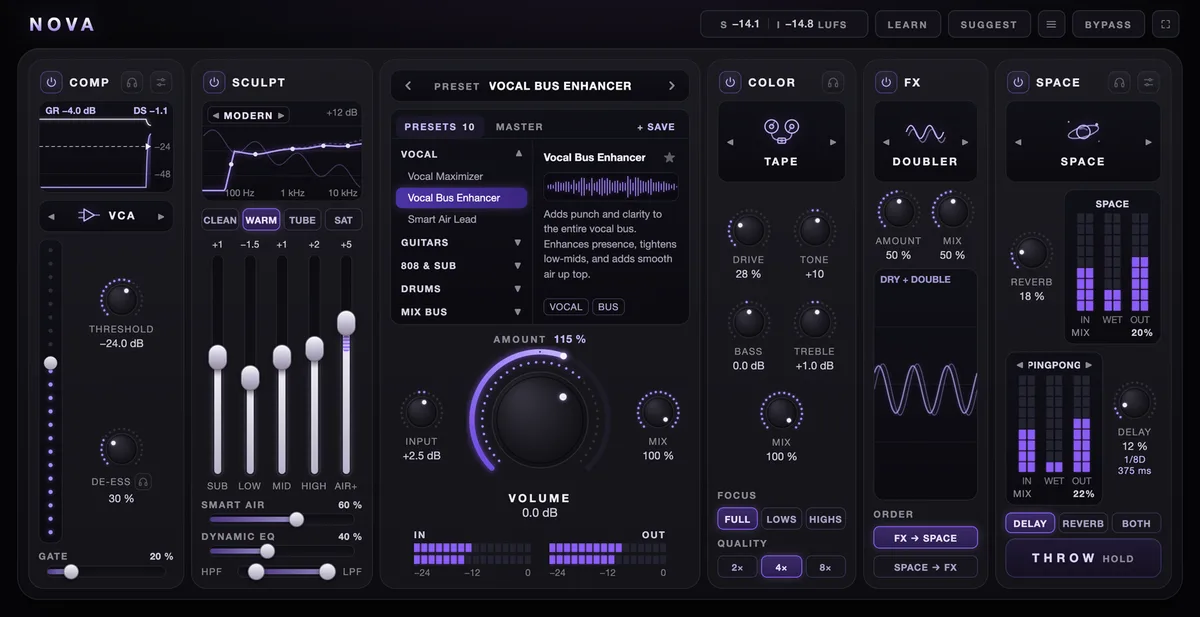Click the GATE slider handle
This screenshot has height=617, width=1200.
click(71, 572)
